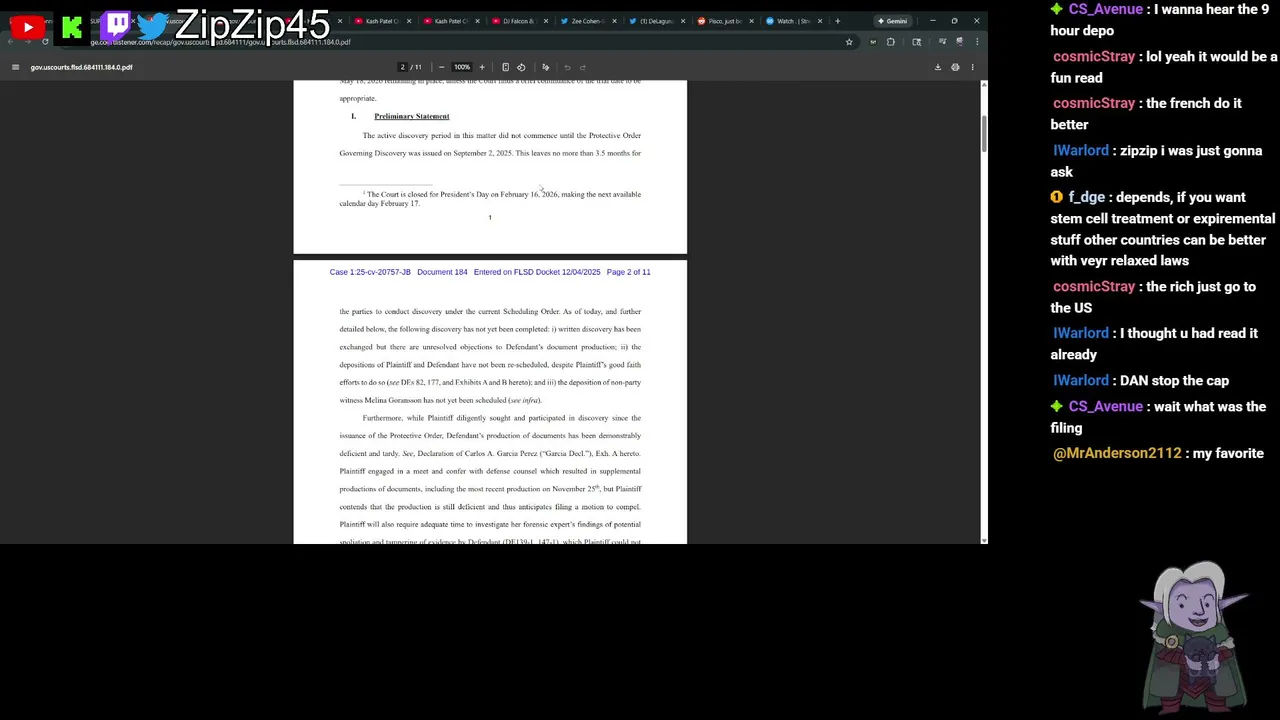Print the PDF document
This screenshot has height=720, width=1280.
(955, 67)
